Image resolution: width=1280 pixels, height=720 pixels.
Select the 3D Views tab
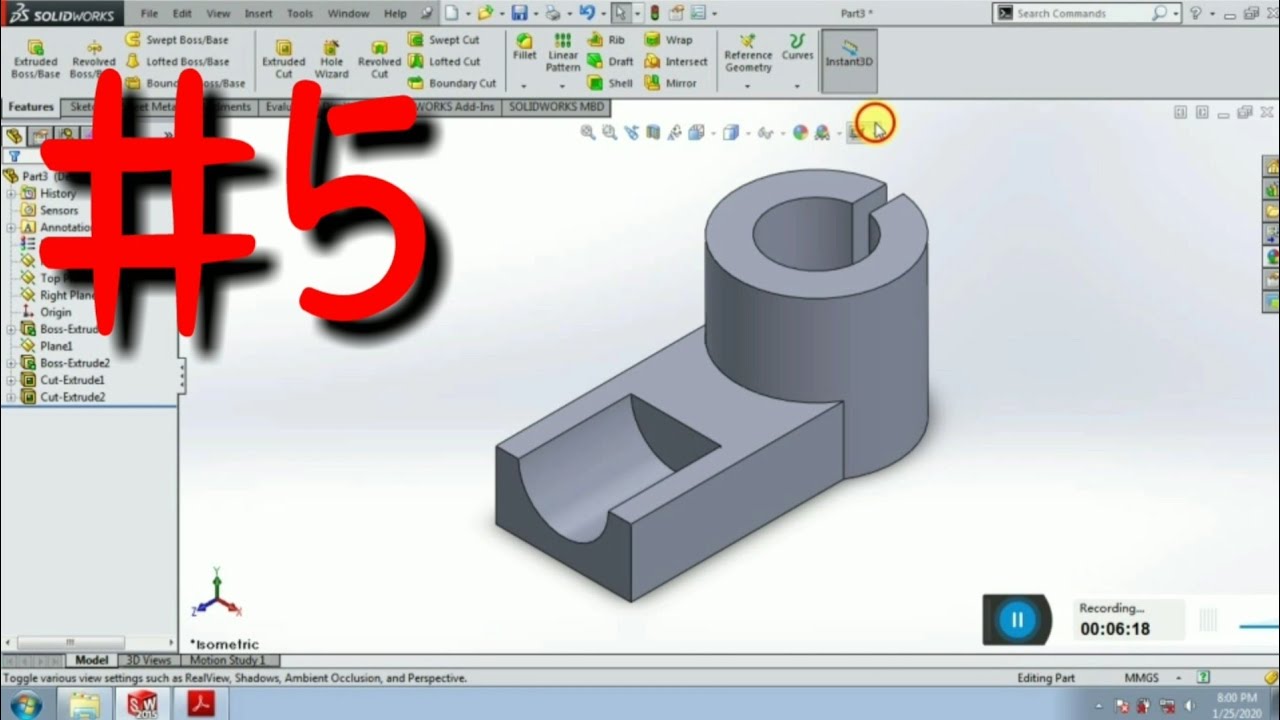pos(147,660)
